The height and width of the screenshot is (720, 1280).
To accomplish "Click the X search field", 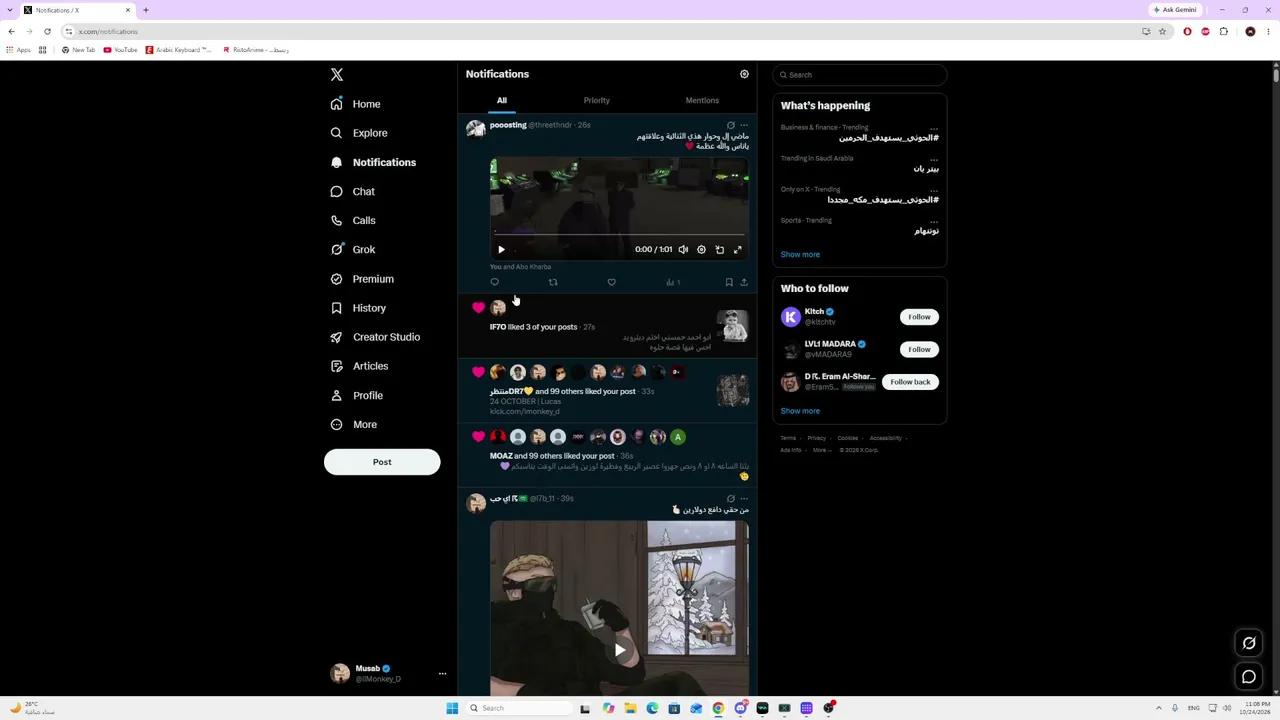I will pos(860,75).
